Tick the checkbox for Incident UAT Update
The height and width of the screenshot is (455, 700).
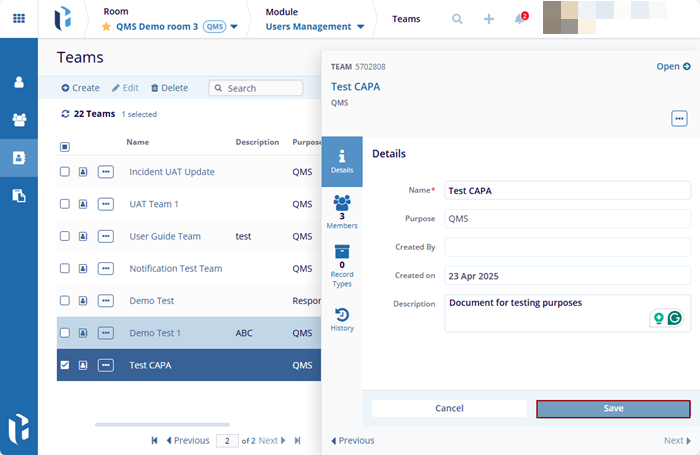[x=65, y=172]
